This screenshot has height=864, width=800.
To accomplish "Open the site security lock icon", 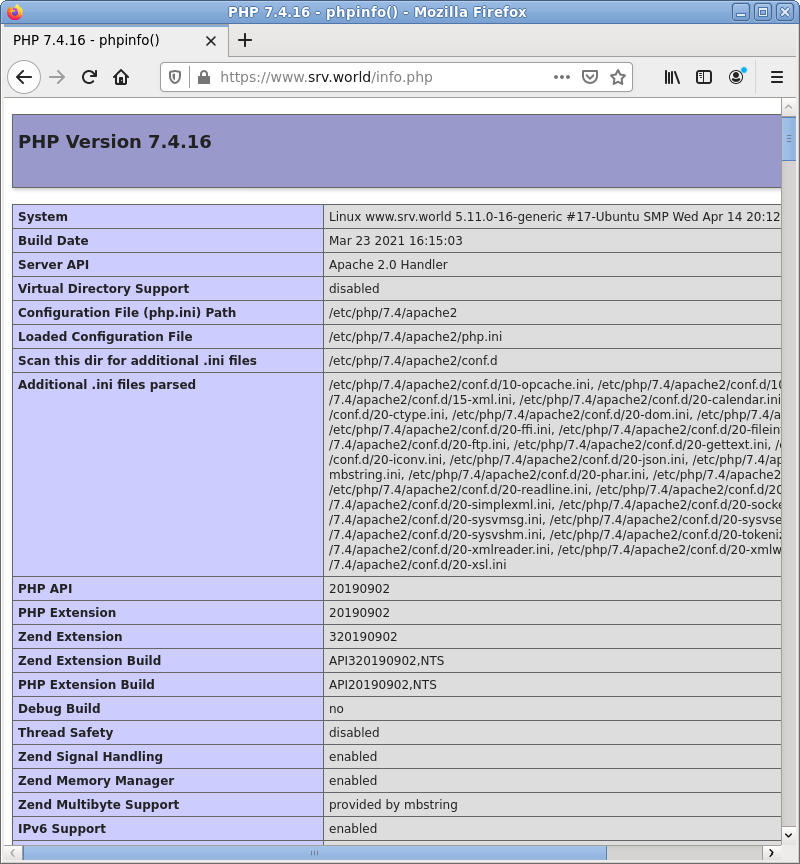I will (202, 76).
